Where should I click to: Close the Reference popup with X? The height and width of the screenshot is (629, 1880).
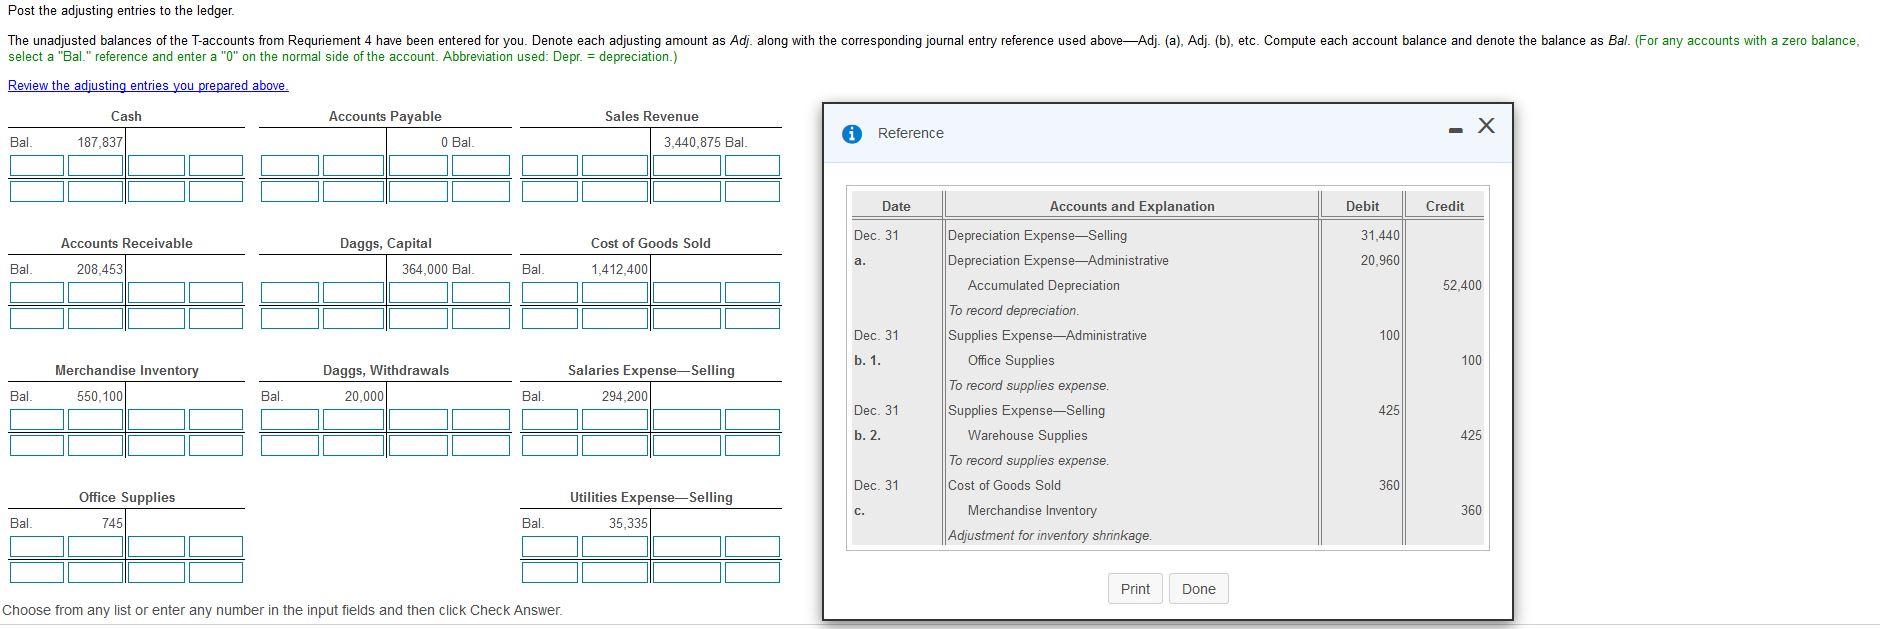coord(1486,125)
